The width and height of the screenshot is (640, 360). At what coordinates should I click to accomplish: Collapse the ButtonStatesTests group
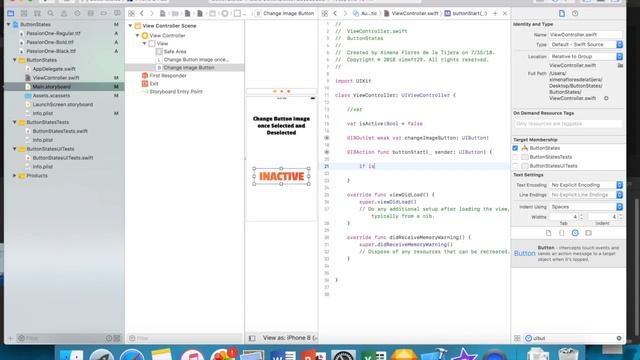click(x=15, y=122)
